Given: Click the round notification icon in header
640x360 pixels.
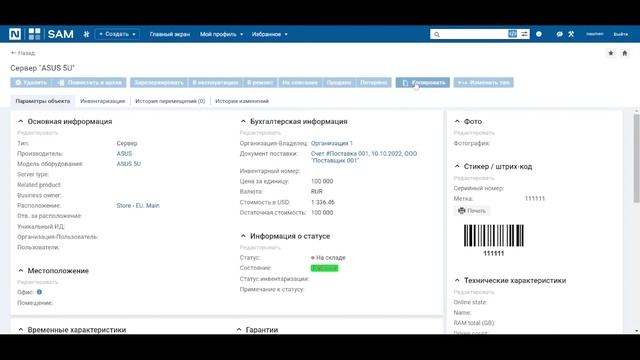Looking at the screenshot, I should point(539,34).
